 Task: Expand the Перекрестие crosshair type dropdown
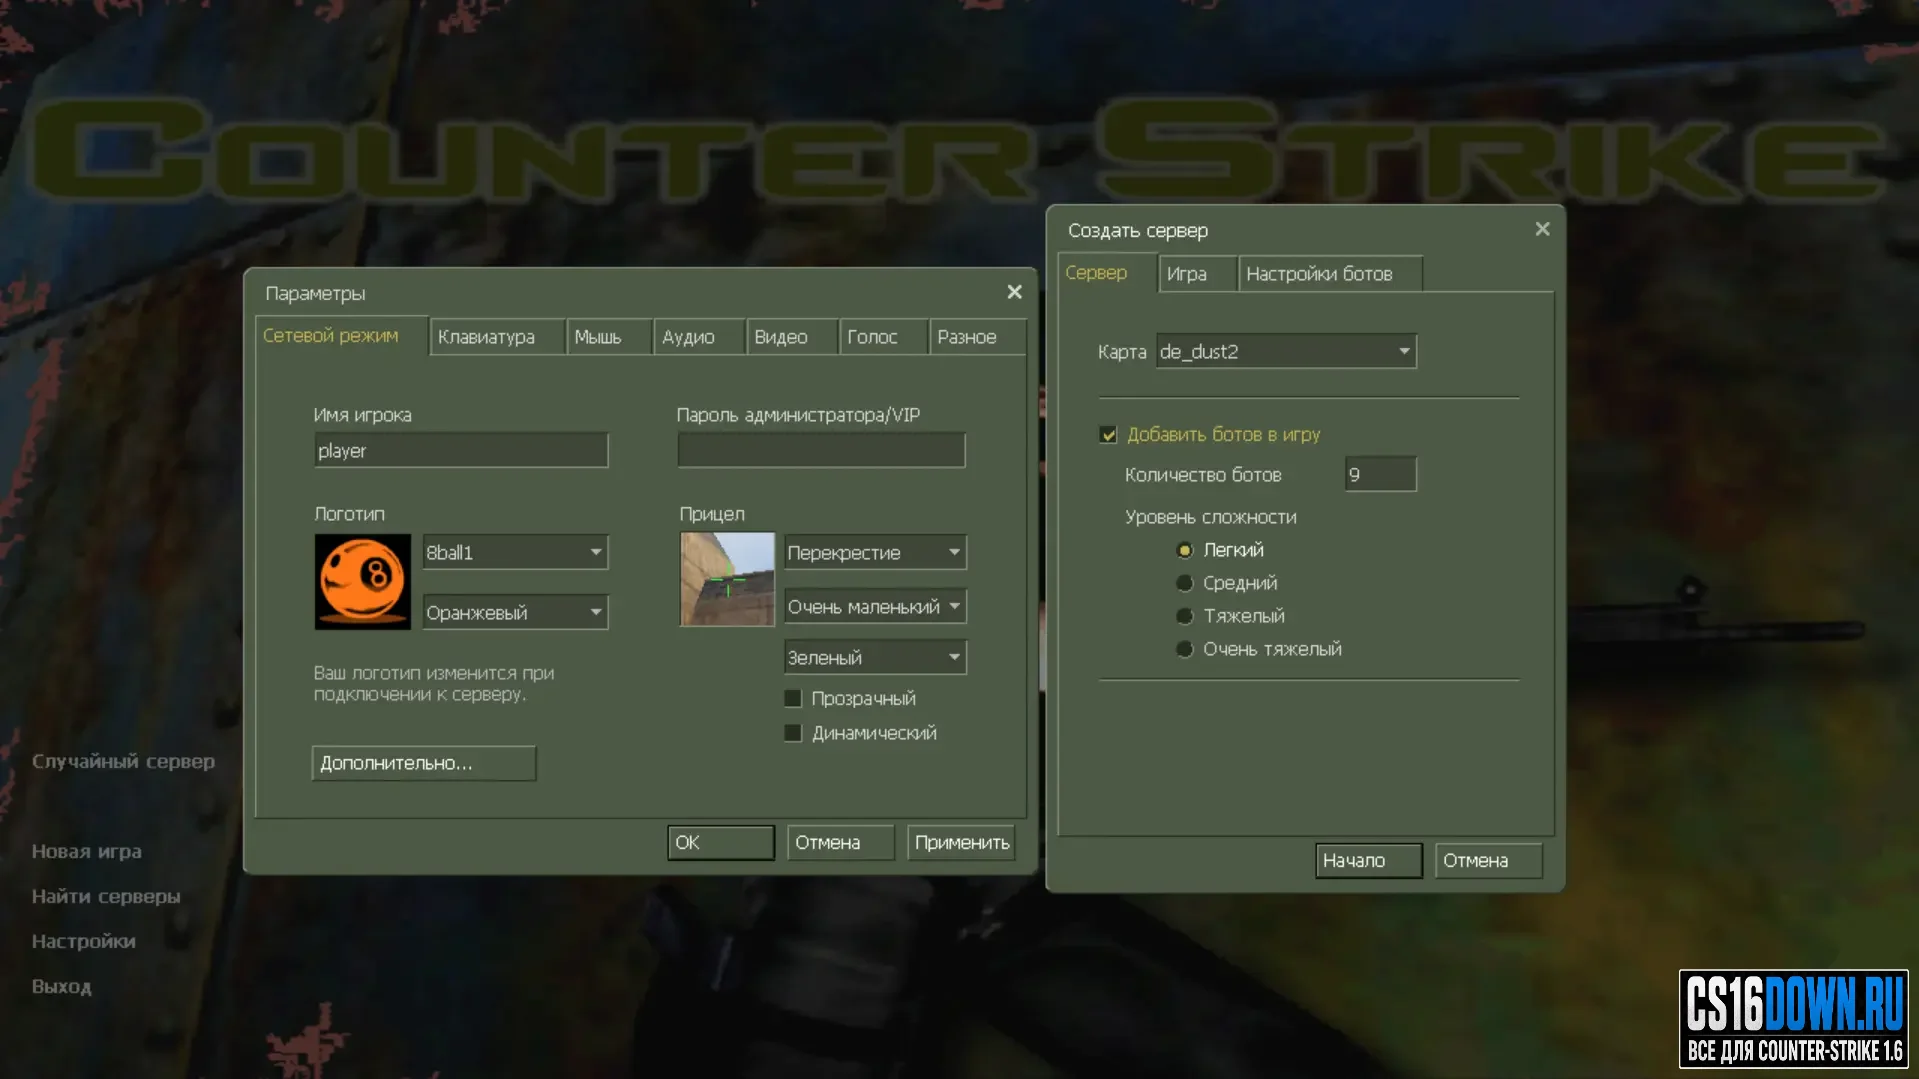875,552
